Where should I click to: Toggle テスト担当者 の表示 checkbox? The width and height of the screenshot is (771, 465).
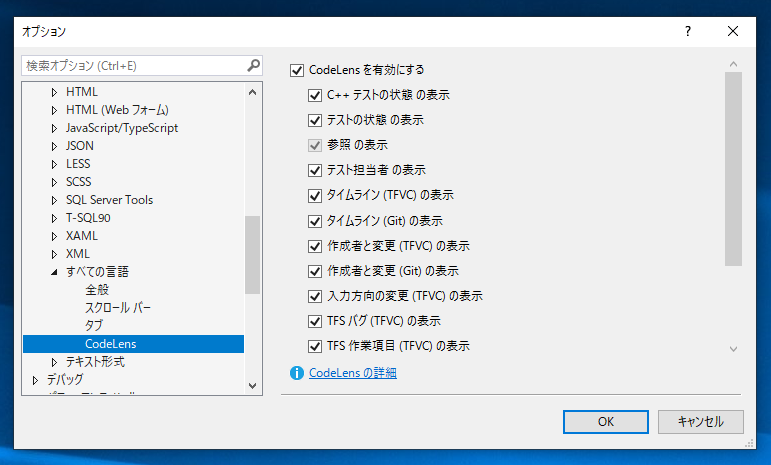click(x=315, y=170)
